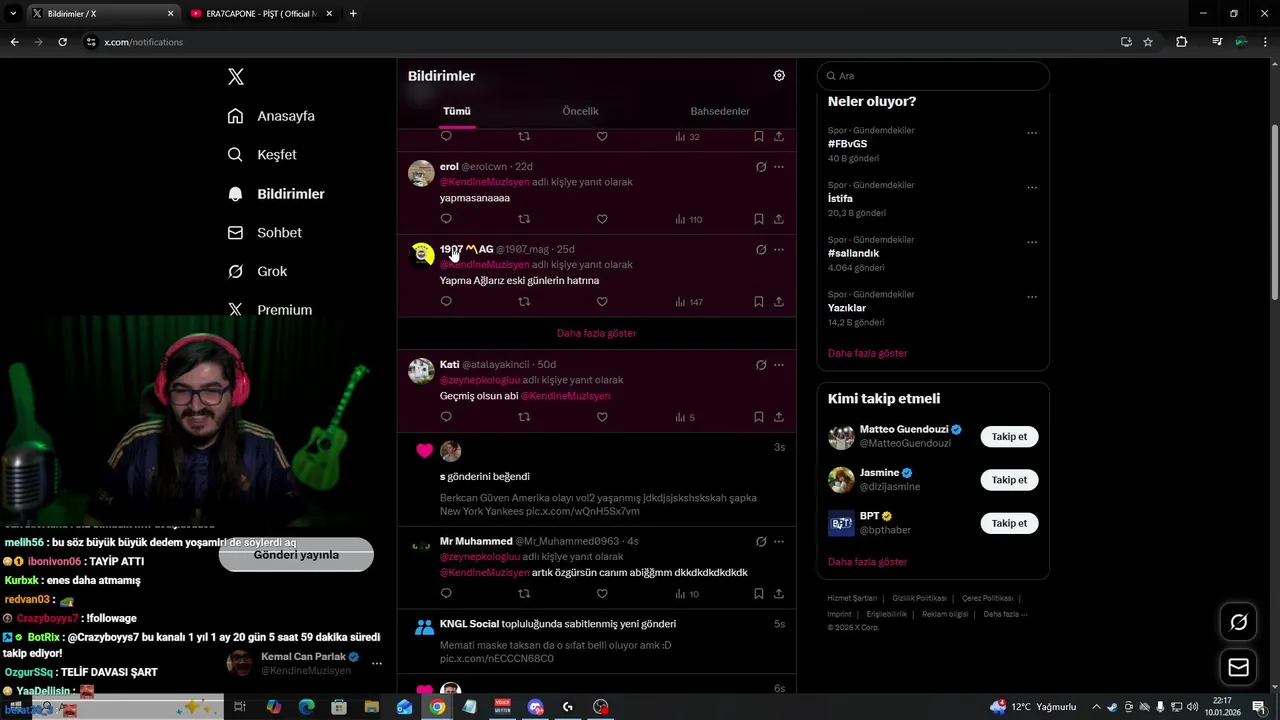This screenshot has width=1280, height=720.
Task: Switch to ERA7CAPONE - PİŞT browser tab
Action: click(262, 14)
